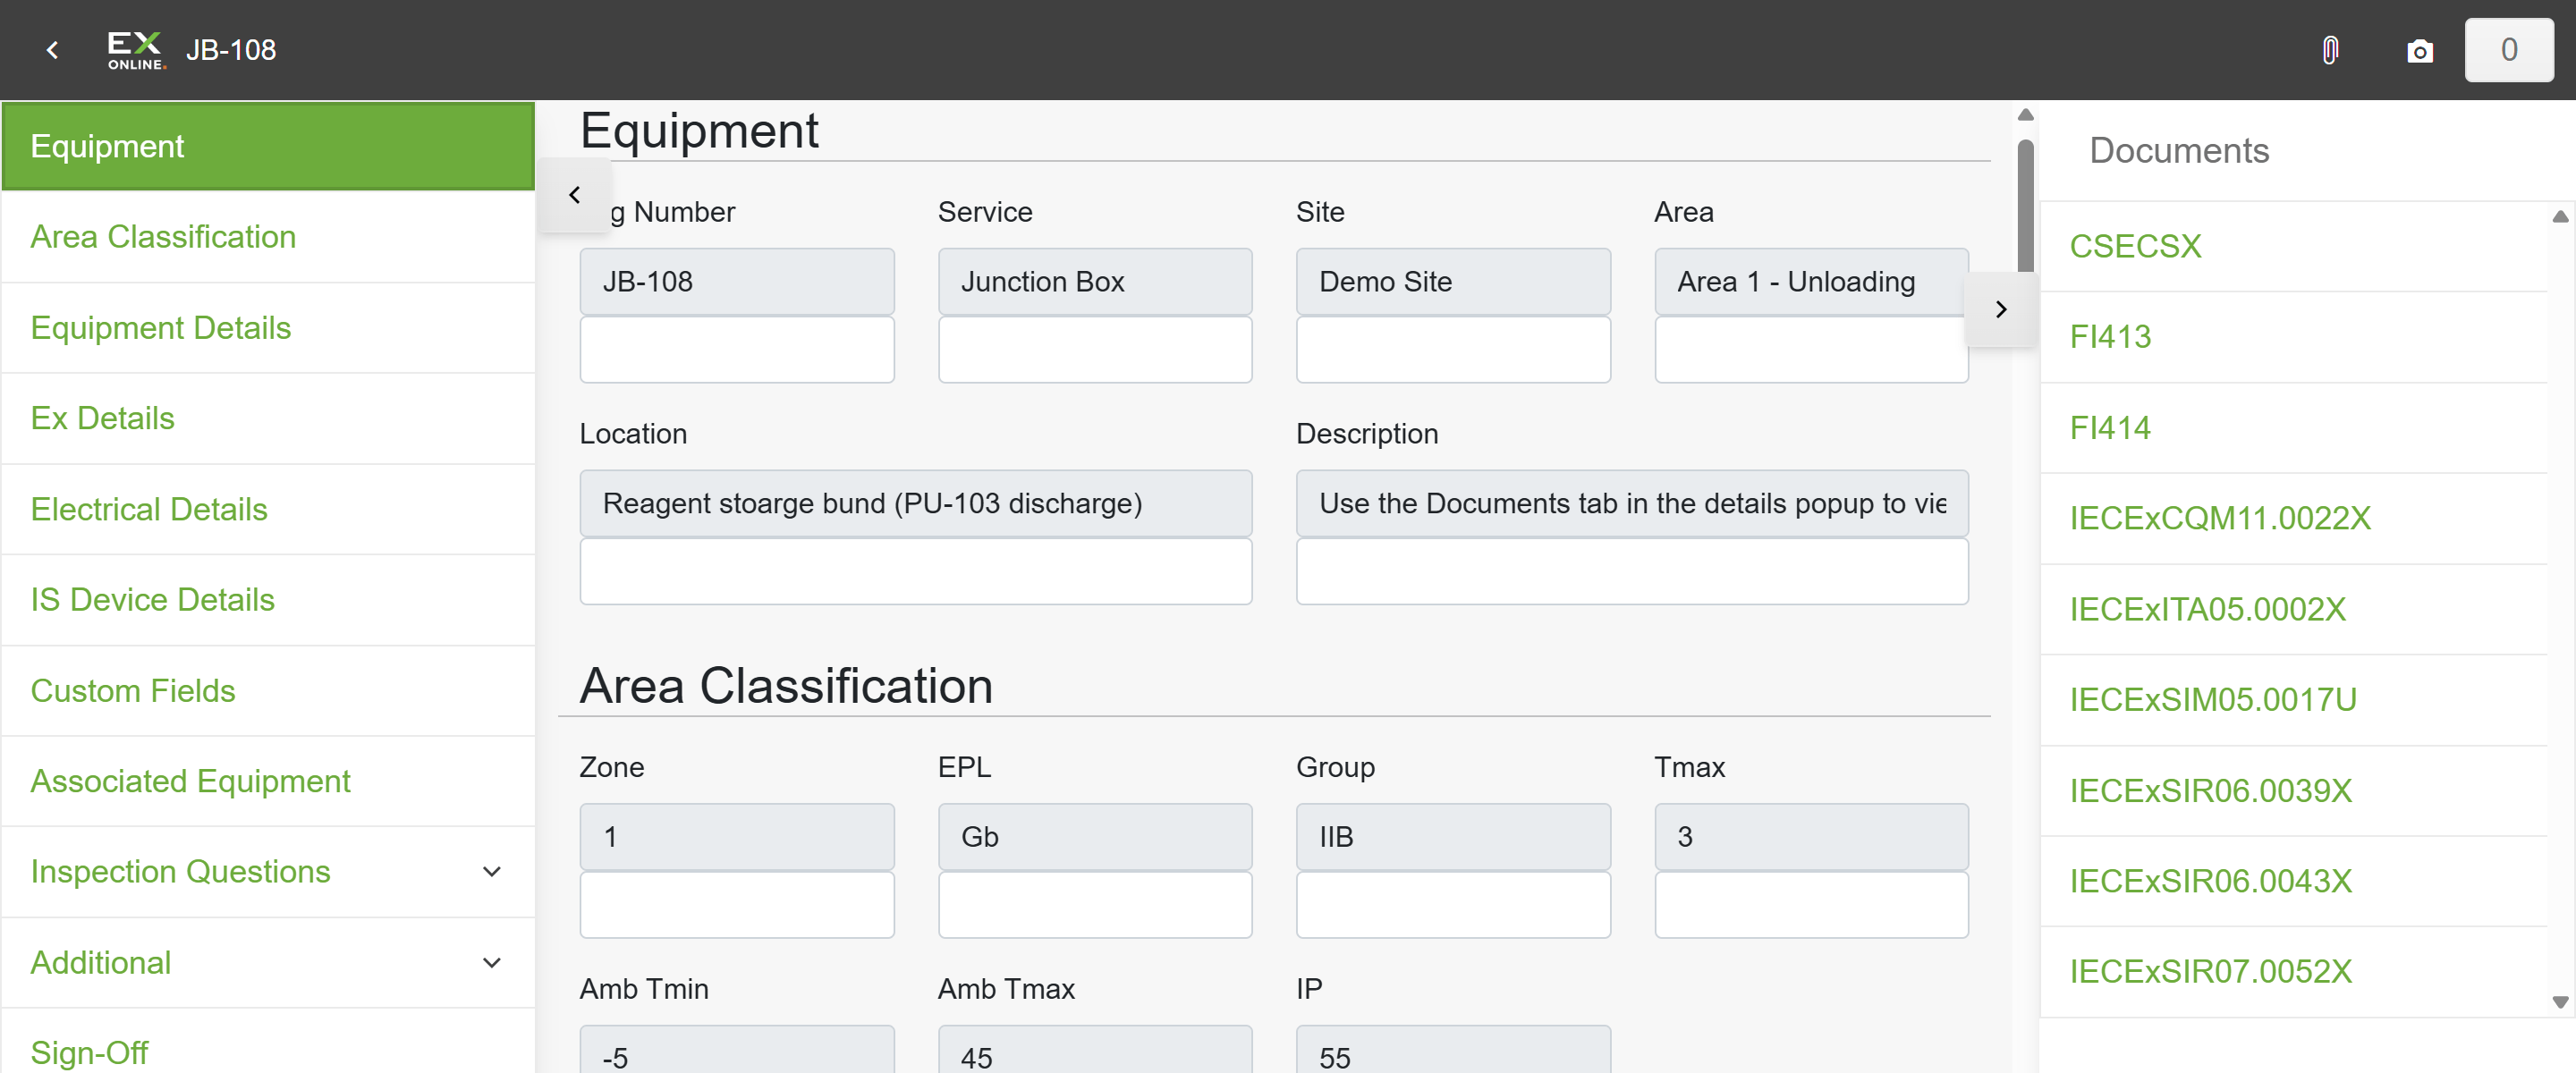2576x1073 pixels.
Task: Click the main form vertical scrollbar thumb
Action: pos(2025,206)
